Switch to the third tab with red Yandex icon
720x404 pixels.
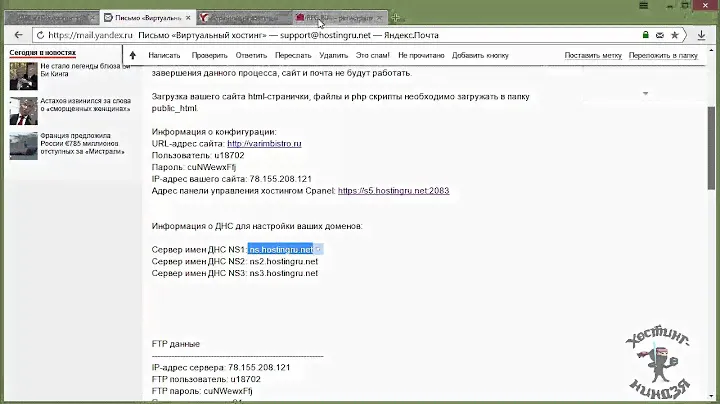click(x=241, y=18)
